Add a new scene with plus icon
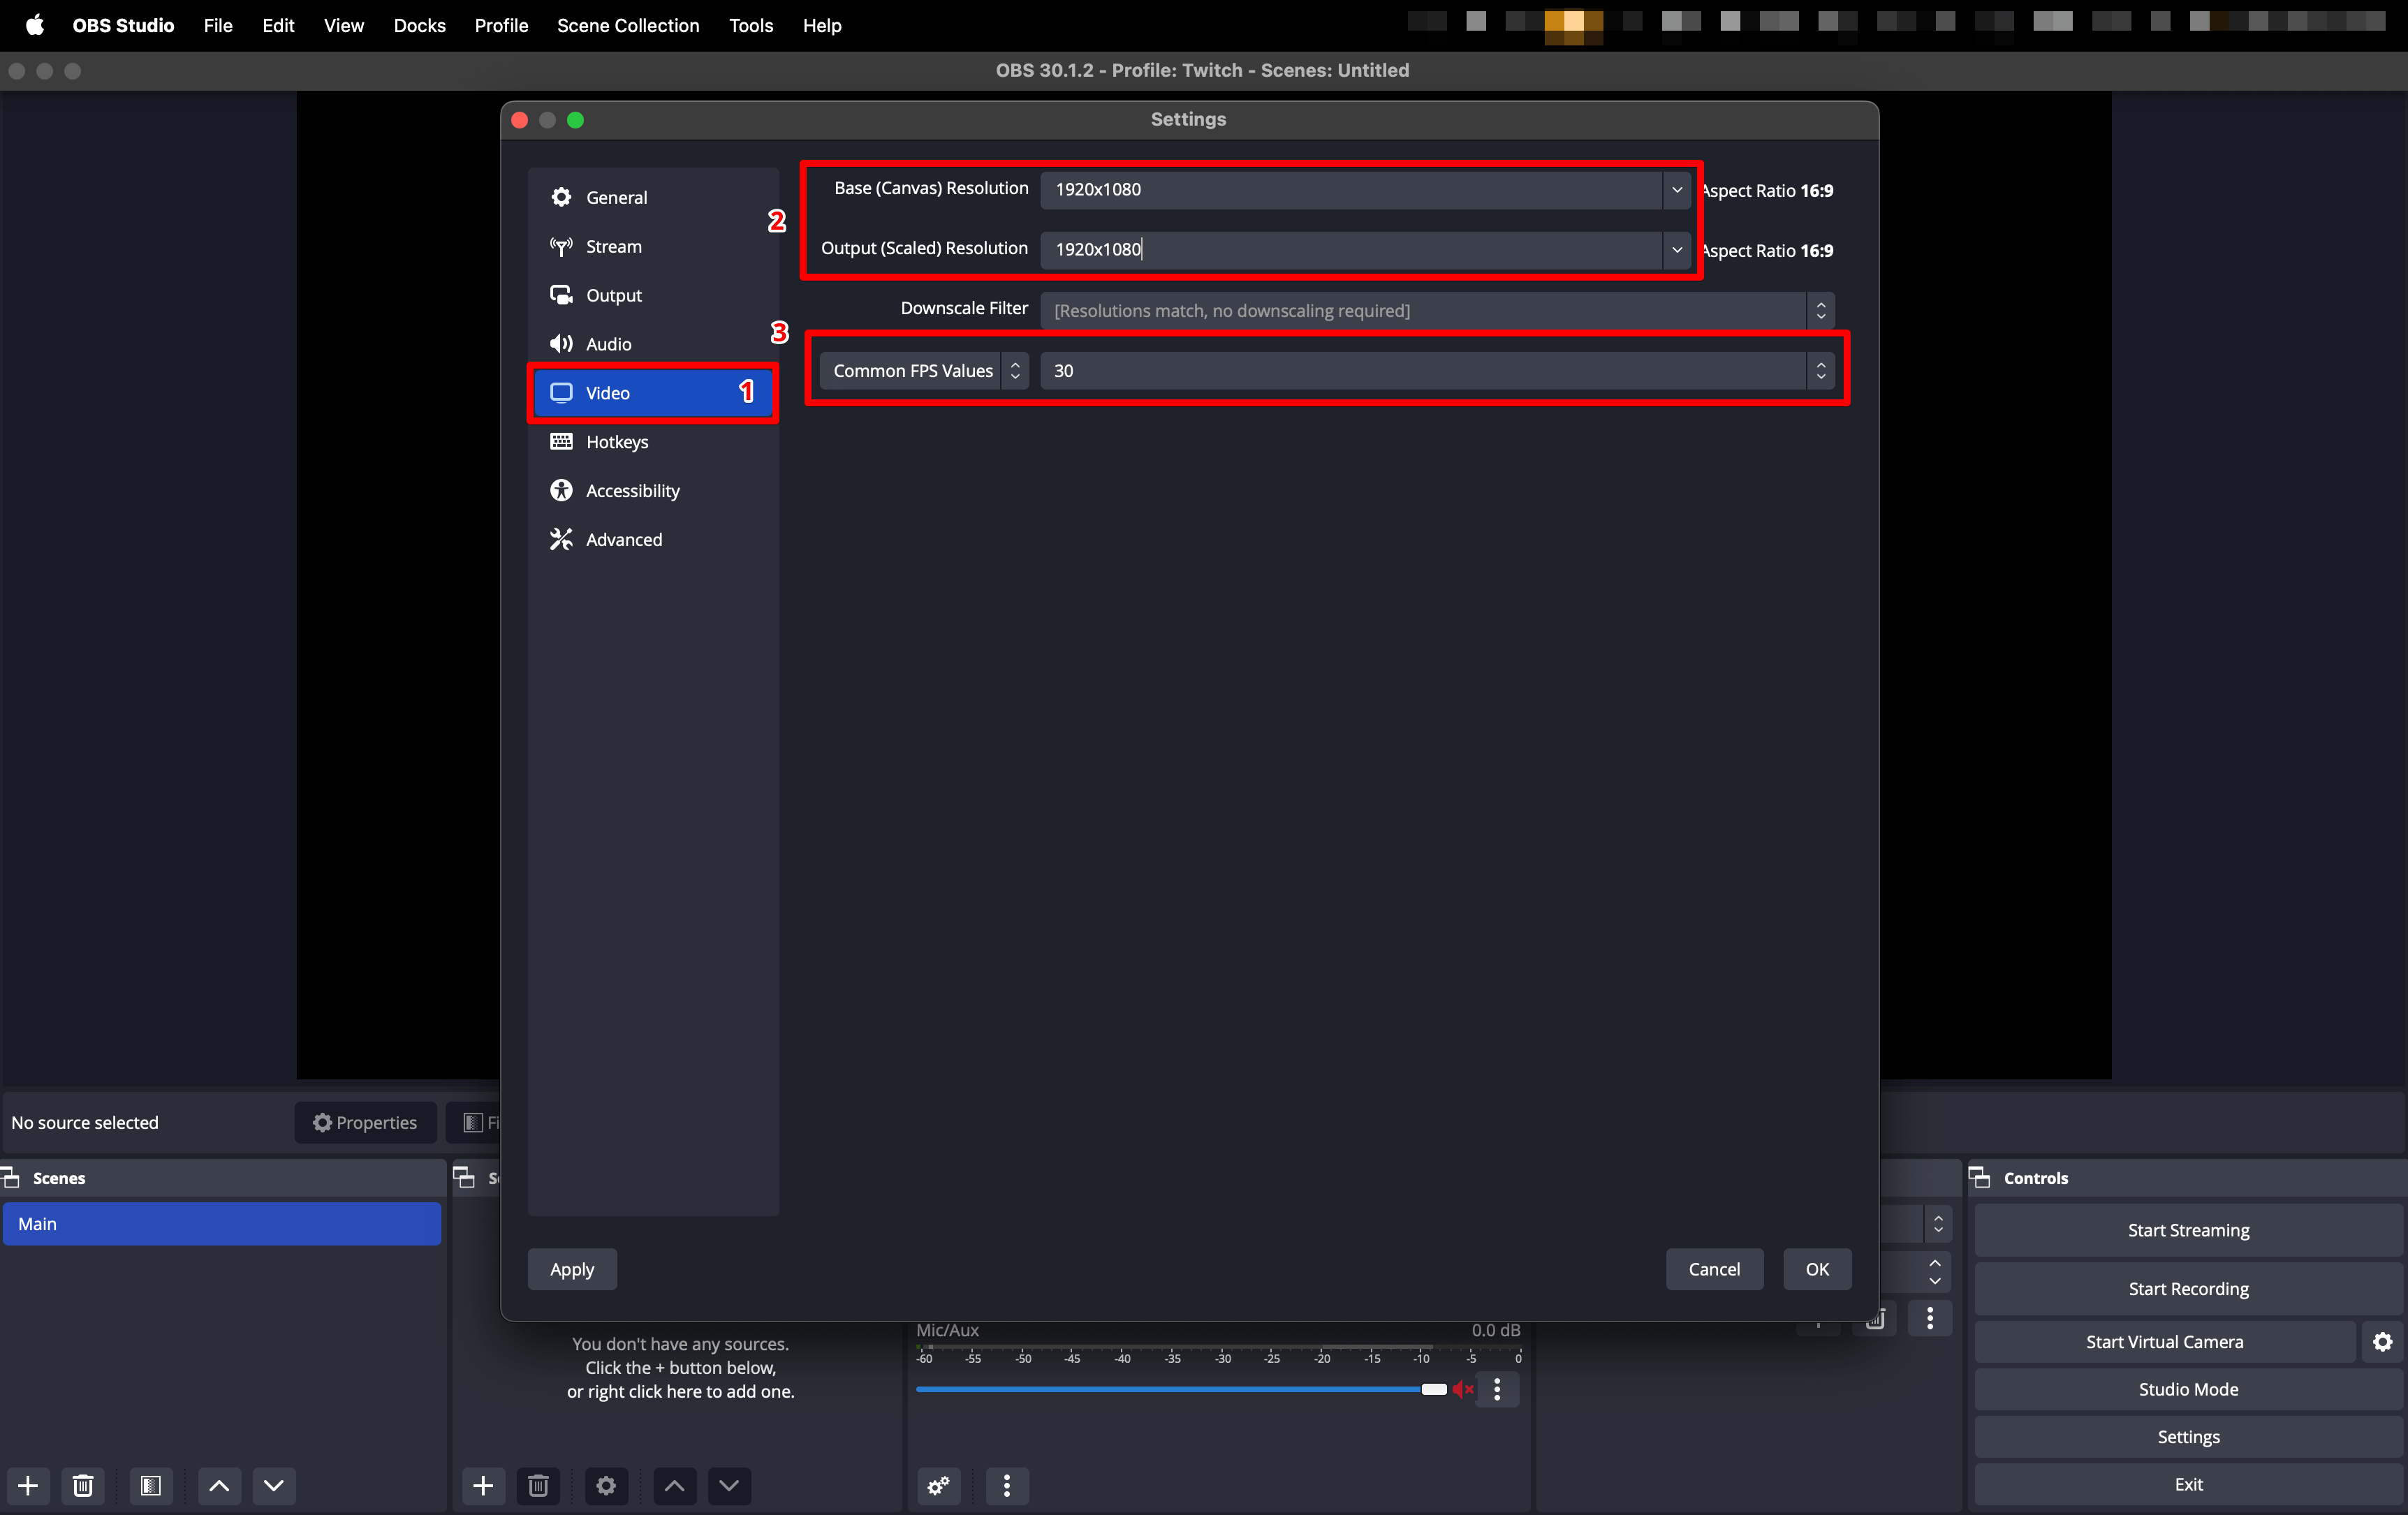Image resolution: width=2408 pixels, height=1515 pixels. tap(28, 1485)
